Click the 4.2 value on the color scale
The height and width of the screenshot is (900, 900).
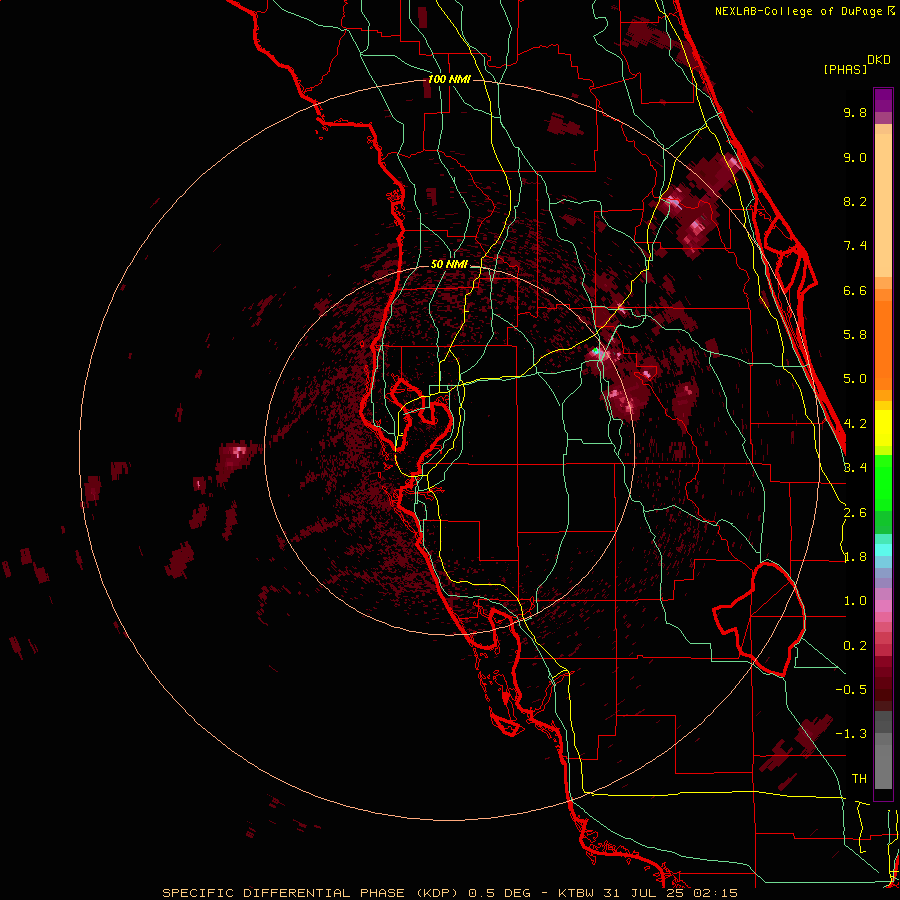tap(856, 424)
